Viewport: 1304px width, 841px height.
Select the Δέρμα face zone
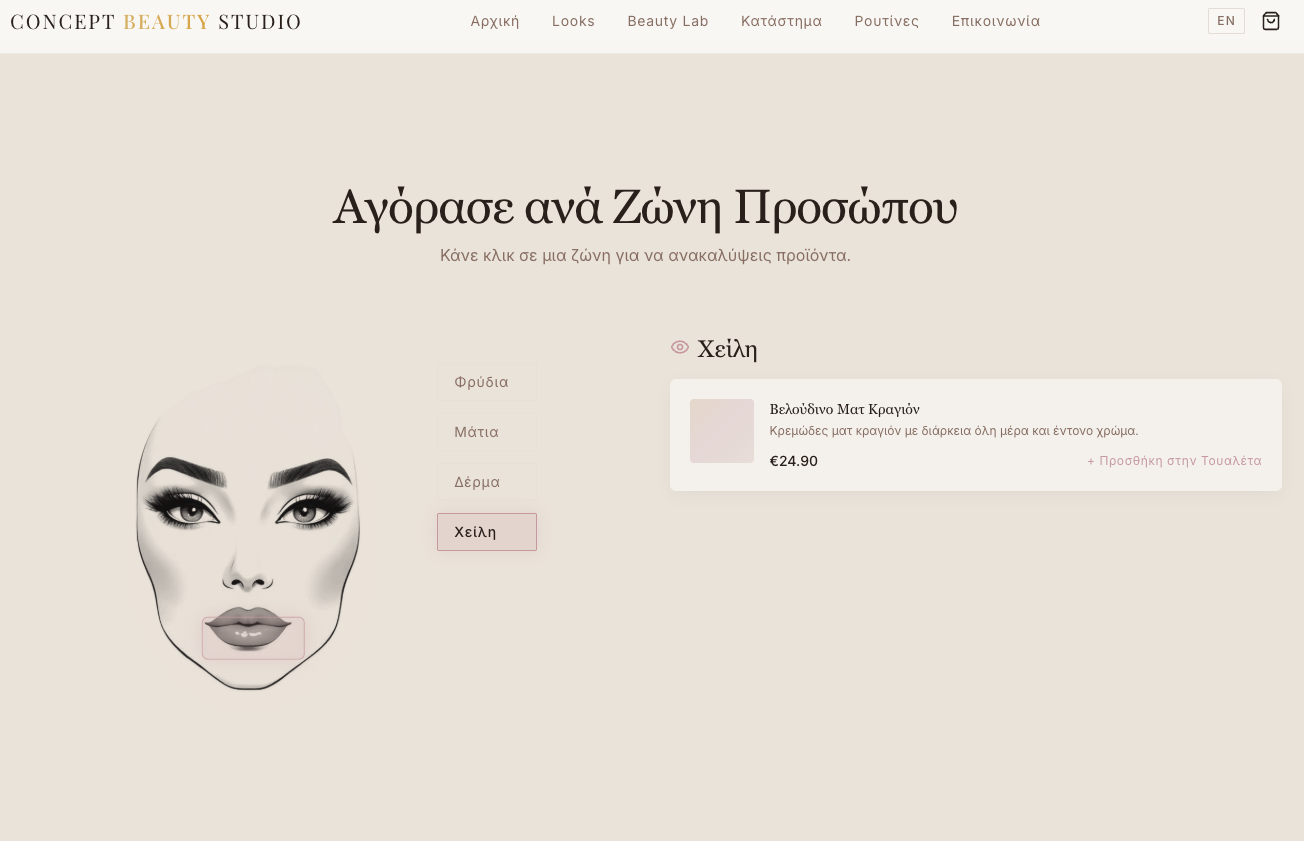tap(487, 482)
